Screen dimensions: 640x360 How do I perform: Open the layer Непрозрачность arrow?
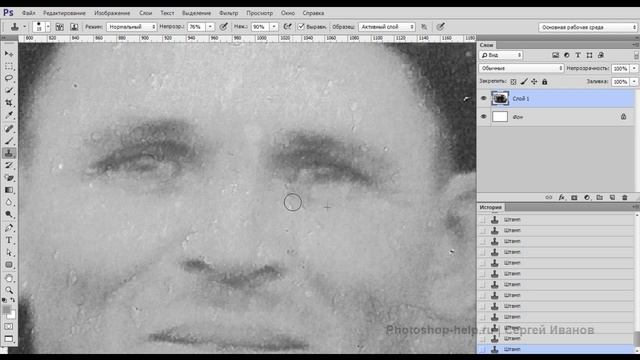pyautogui.click(x=634, y=68)
